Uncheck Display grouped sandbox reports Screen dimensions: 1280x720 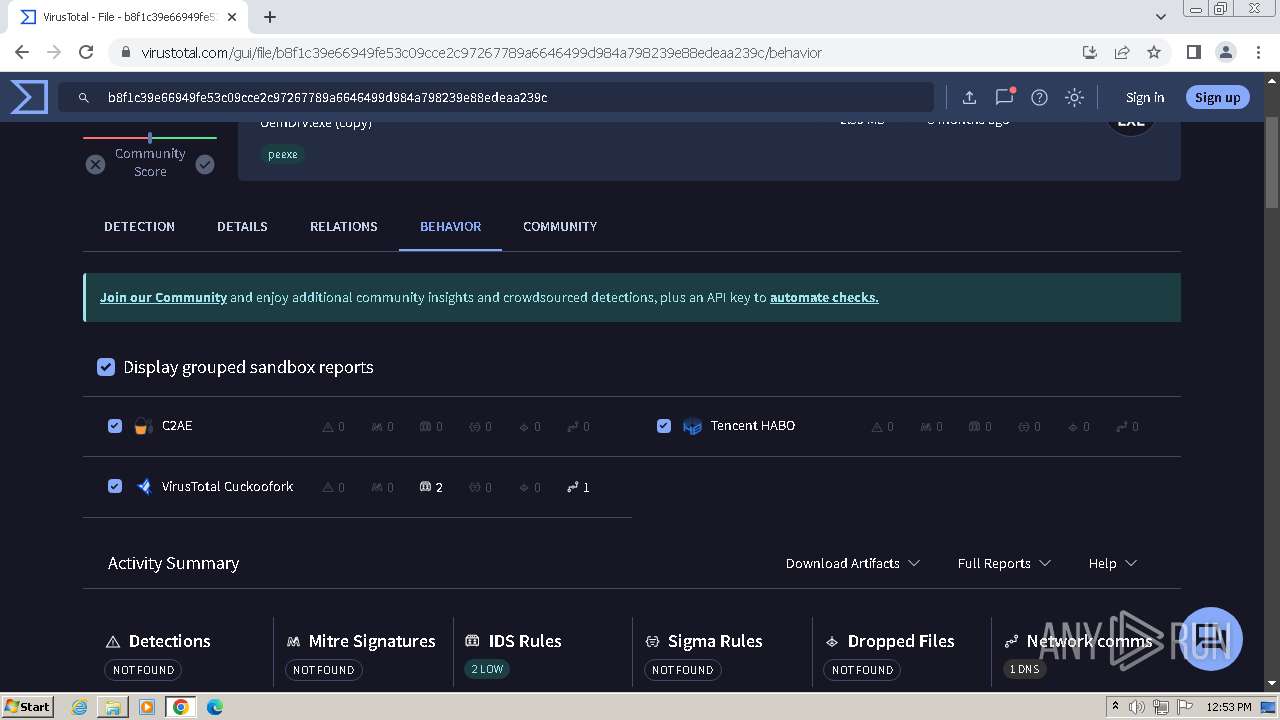point(106,367)
